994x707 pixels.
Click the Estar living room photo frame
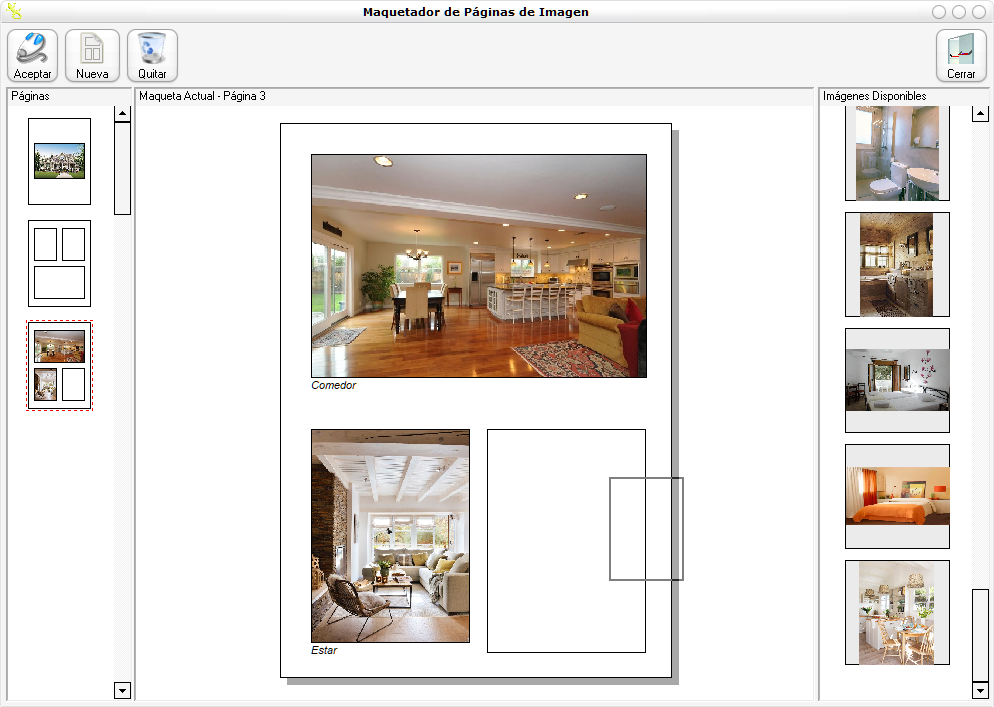tap(390, 536)
